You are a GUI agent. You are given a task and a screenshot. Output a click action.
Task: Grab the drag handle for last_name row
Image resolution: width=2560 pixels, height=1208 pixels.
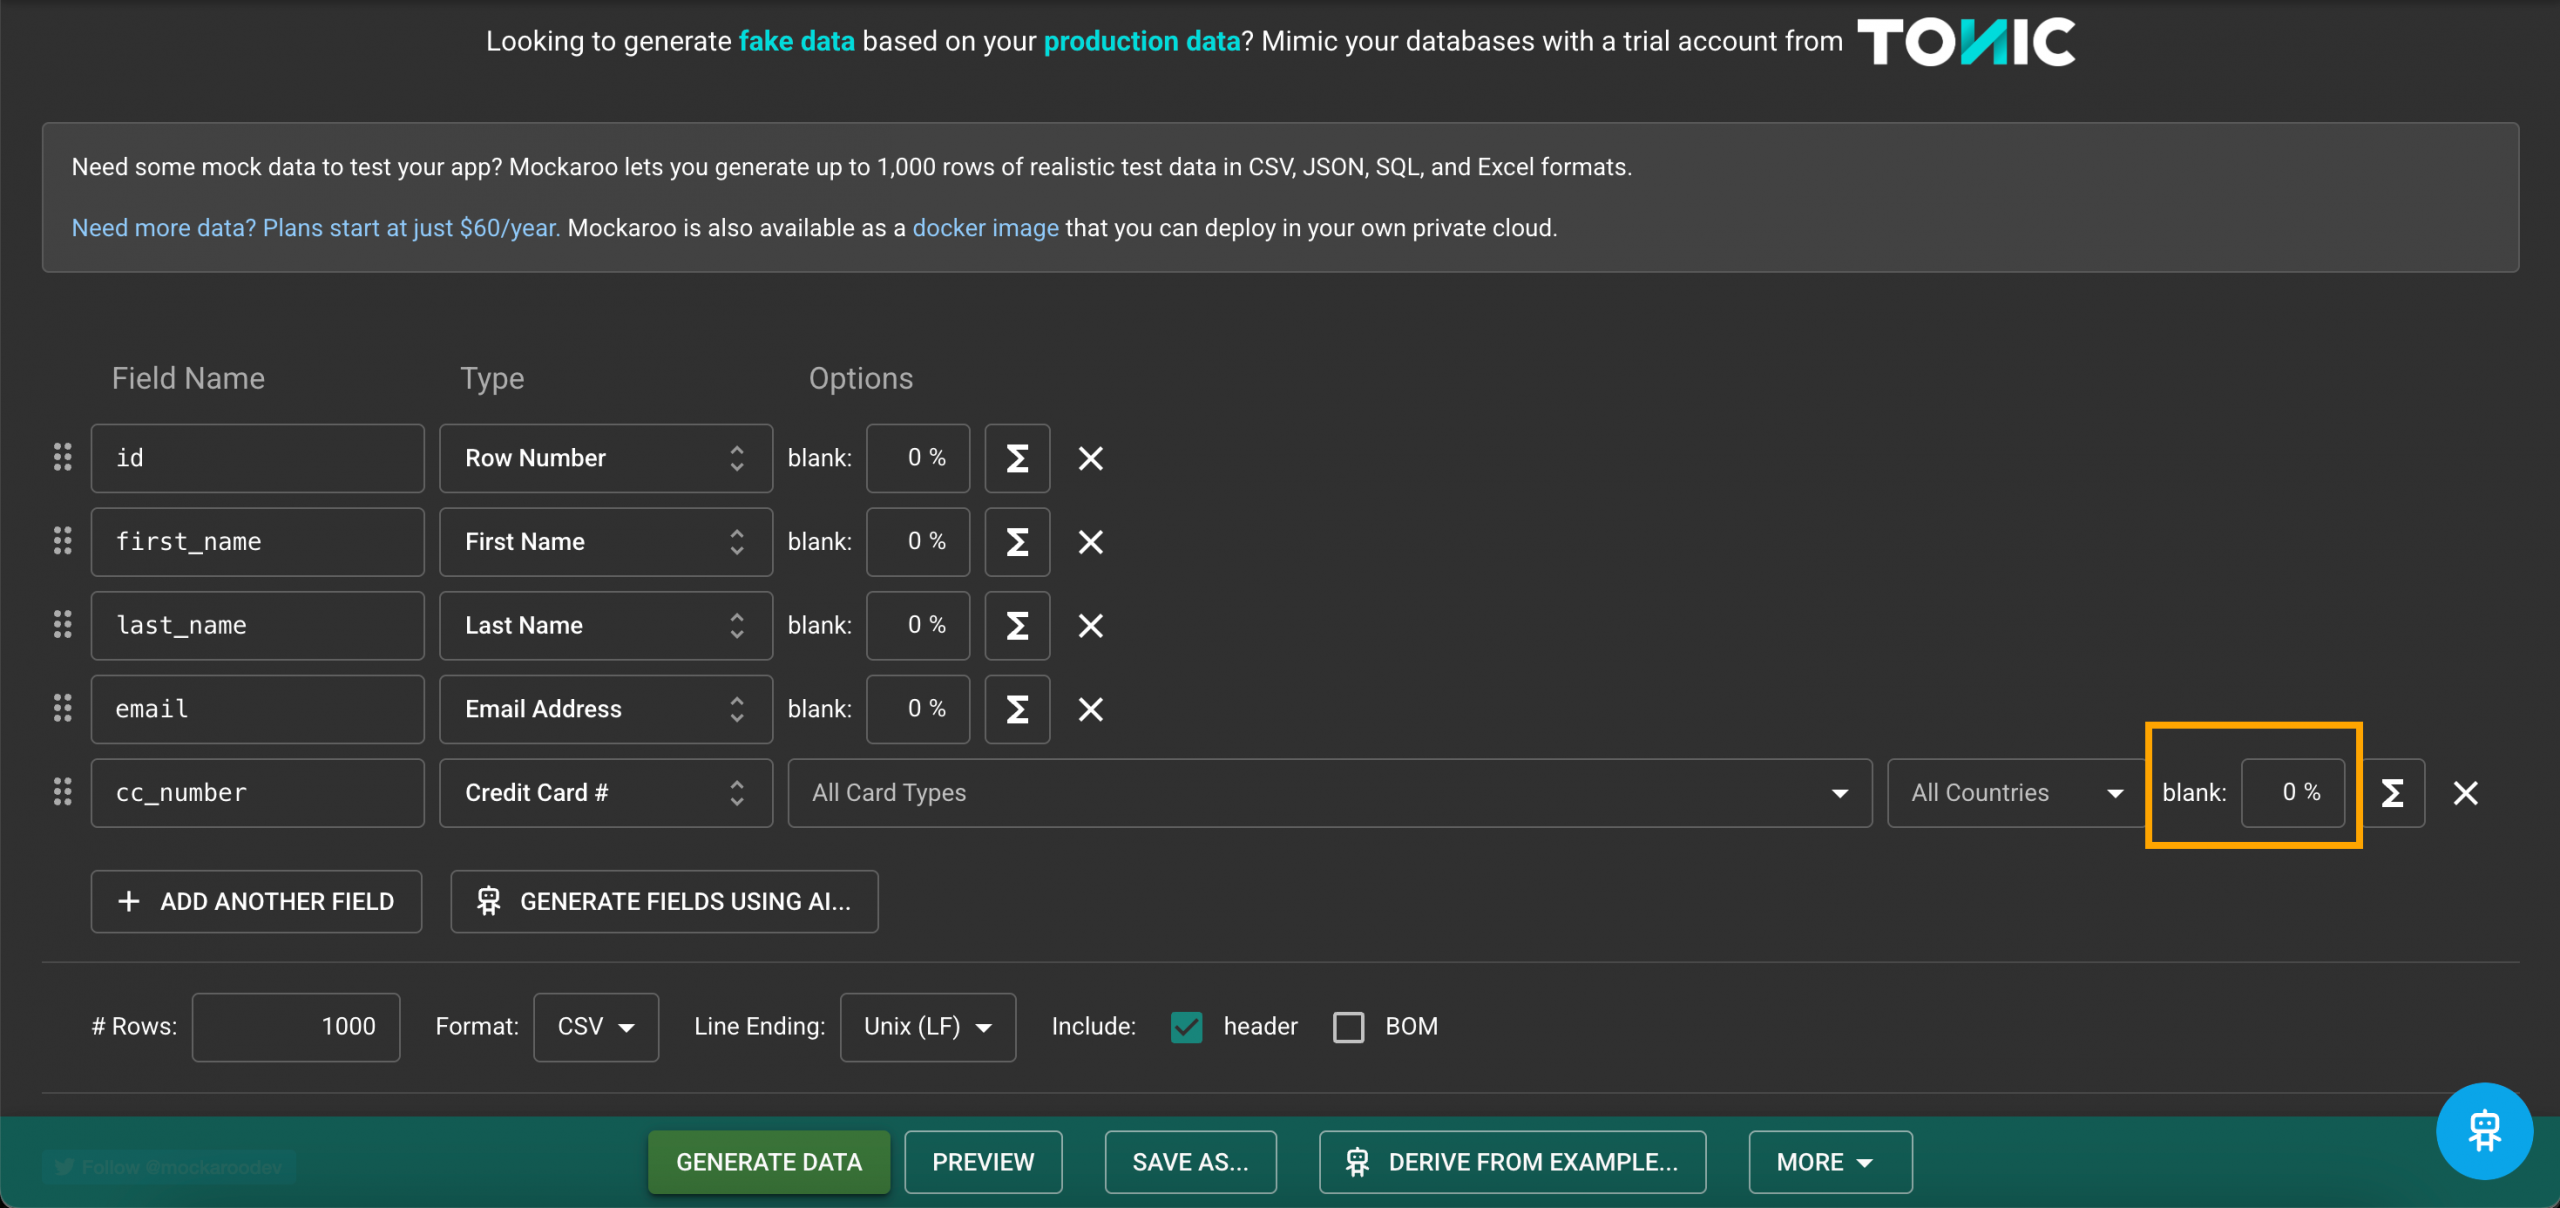coord(62,625)
